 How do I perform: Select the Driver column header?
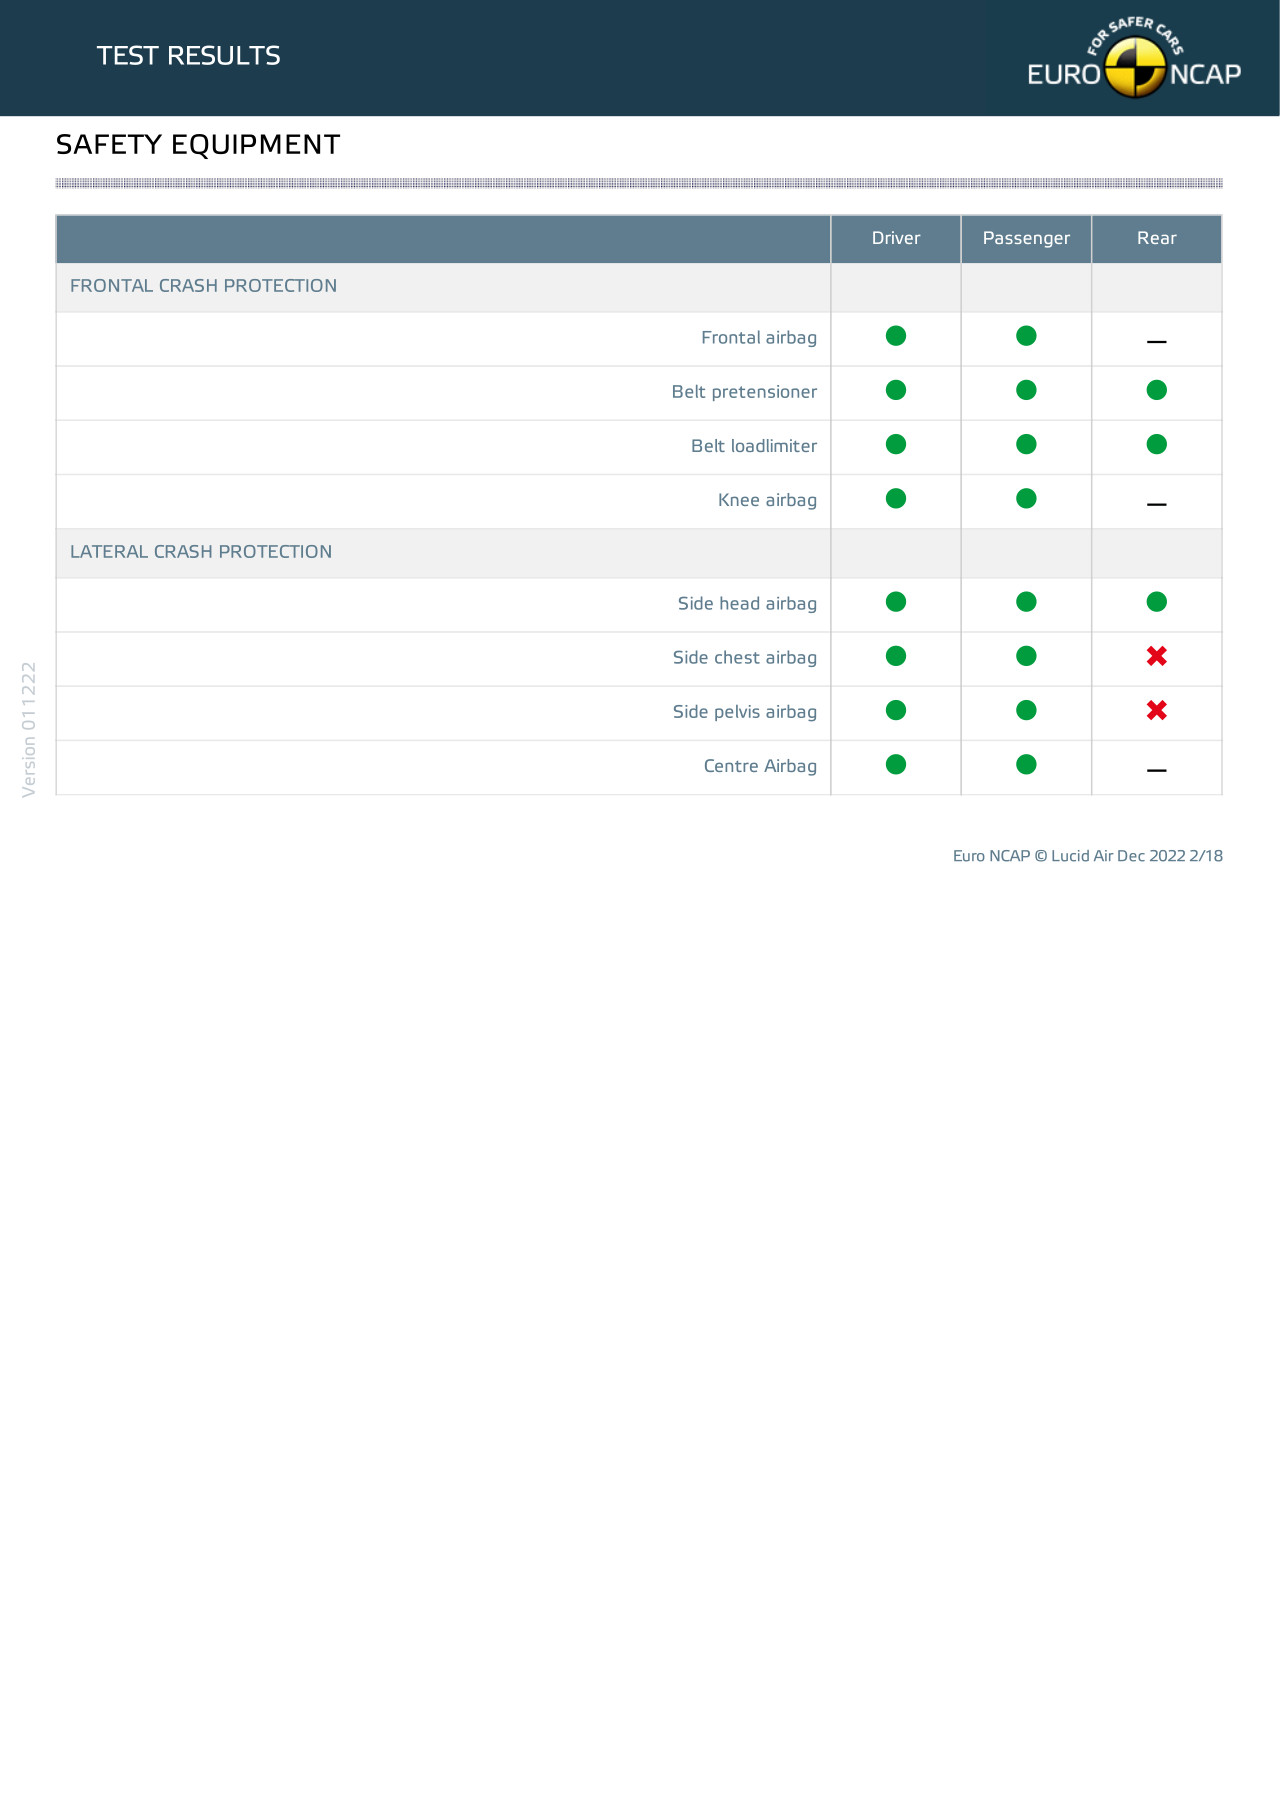point(896,239)
